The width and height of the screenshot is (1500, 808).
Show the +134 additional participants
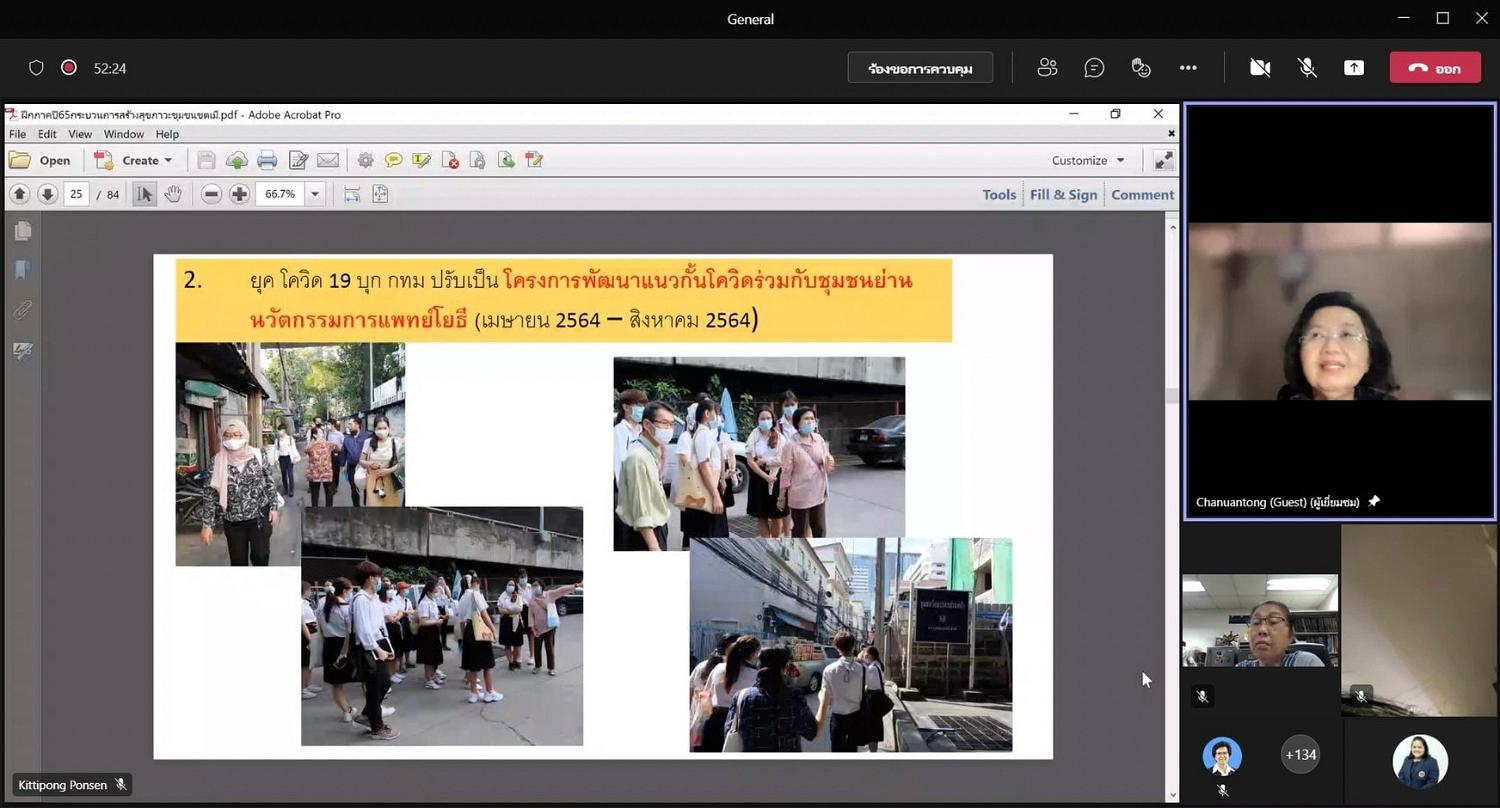click(1300, 755)
